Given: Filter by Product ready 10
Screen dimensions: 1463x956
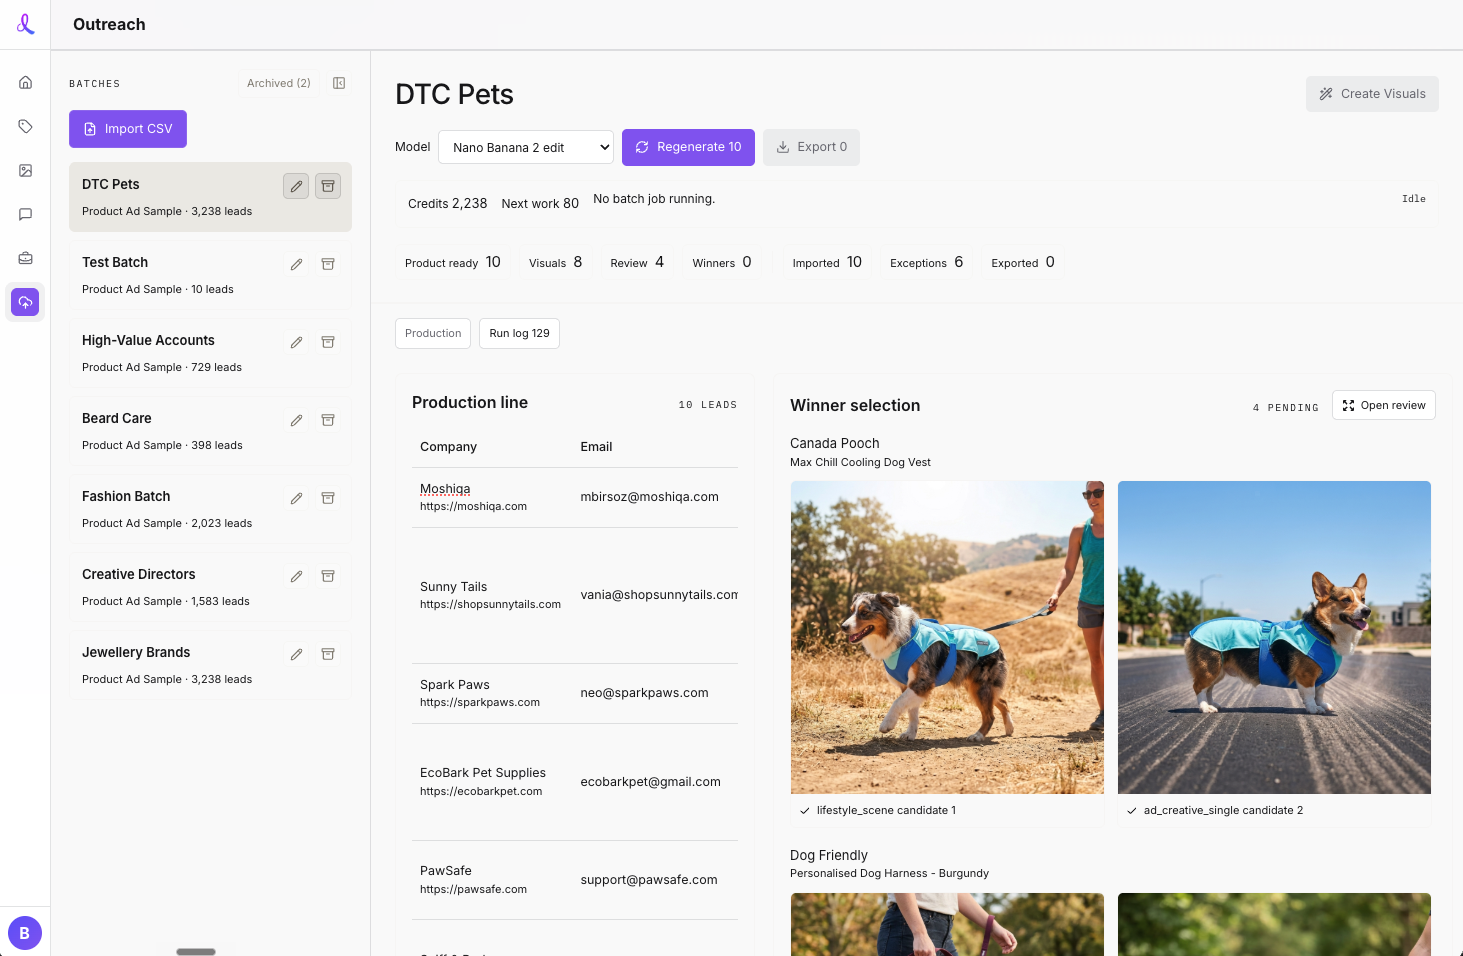Looking at the screenshot, I should (453, 262).
